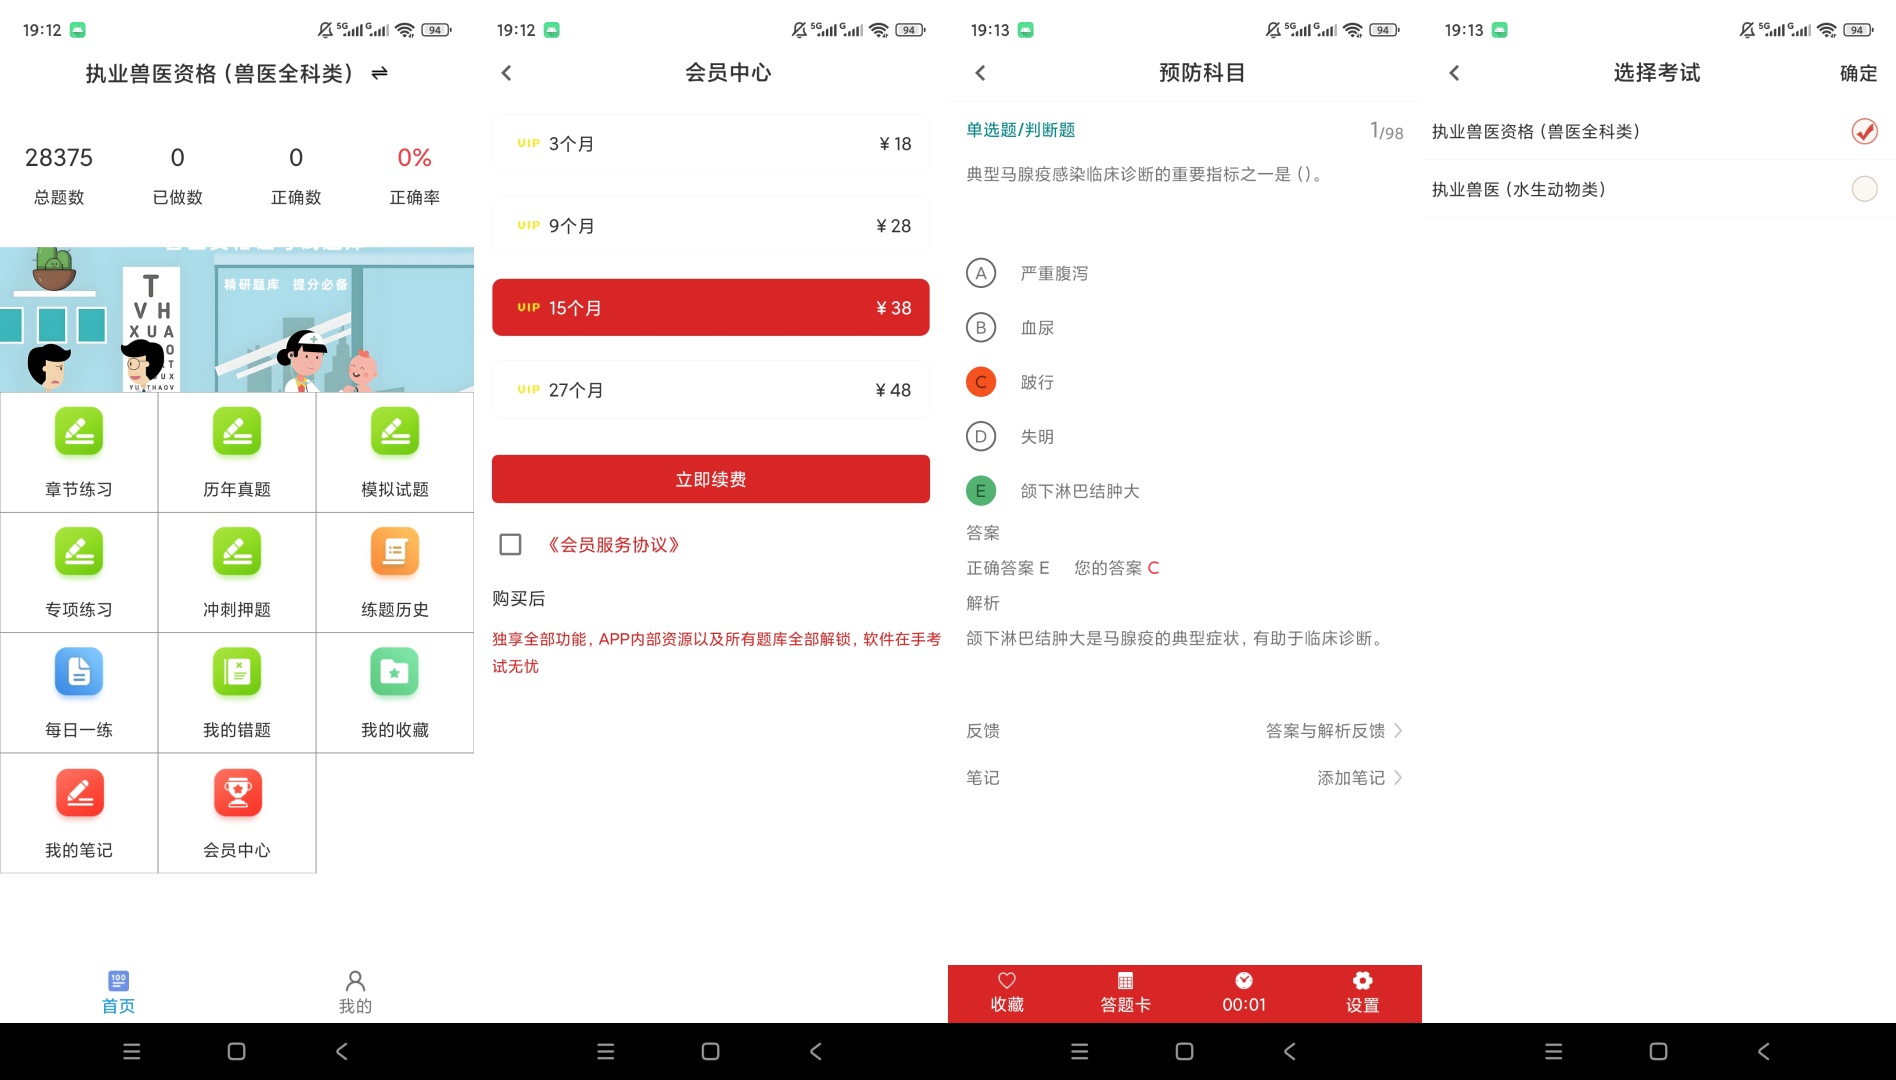This screenshot has width=1896, height=1080.
Task: Select the highlighted VIP 15个月 ¥38 plan
Action: (x=710, y=308)
